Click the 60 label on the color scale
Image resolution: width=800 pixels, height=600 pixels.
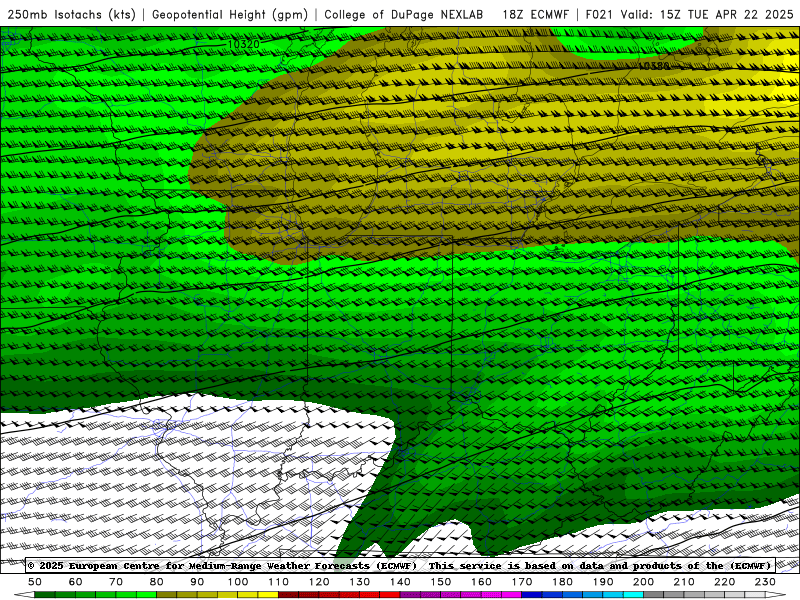(76, 582)
